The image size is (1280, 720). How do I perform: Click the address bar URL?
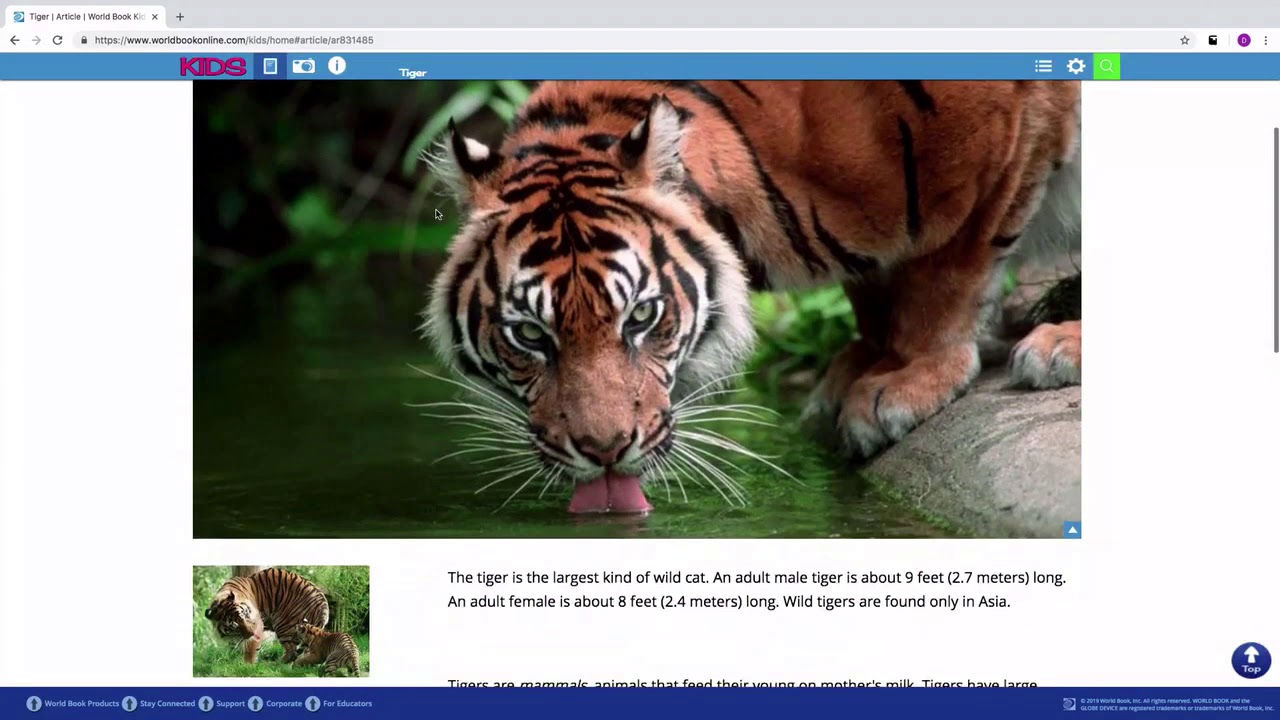[x=234, y=40]
